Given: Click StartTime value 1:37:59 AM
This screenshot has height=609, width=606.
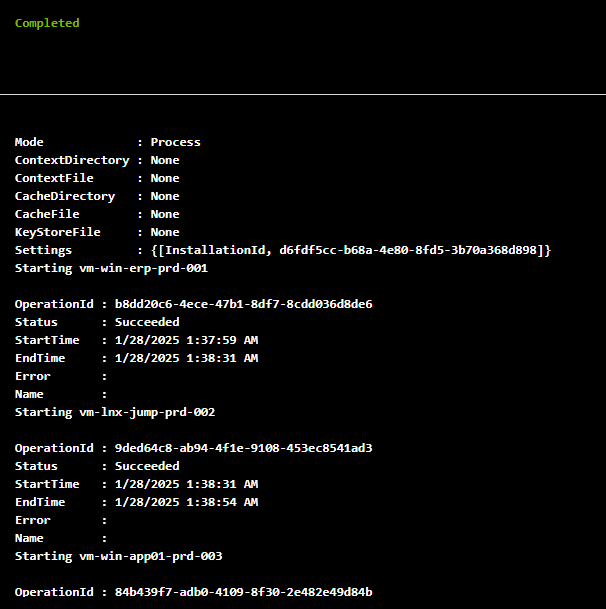Looking at the screenshot, I should coord(186,340).
